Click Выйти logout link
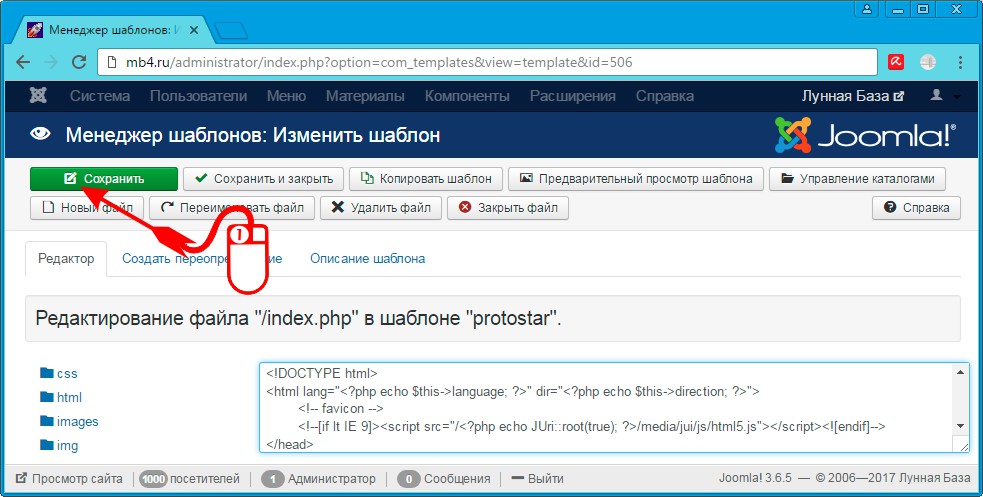The image size is (983, 497). (x=537, y=479)
